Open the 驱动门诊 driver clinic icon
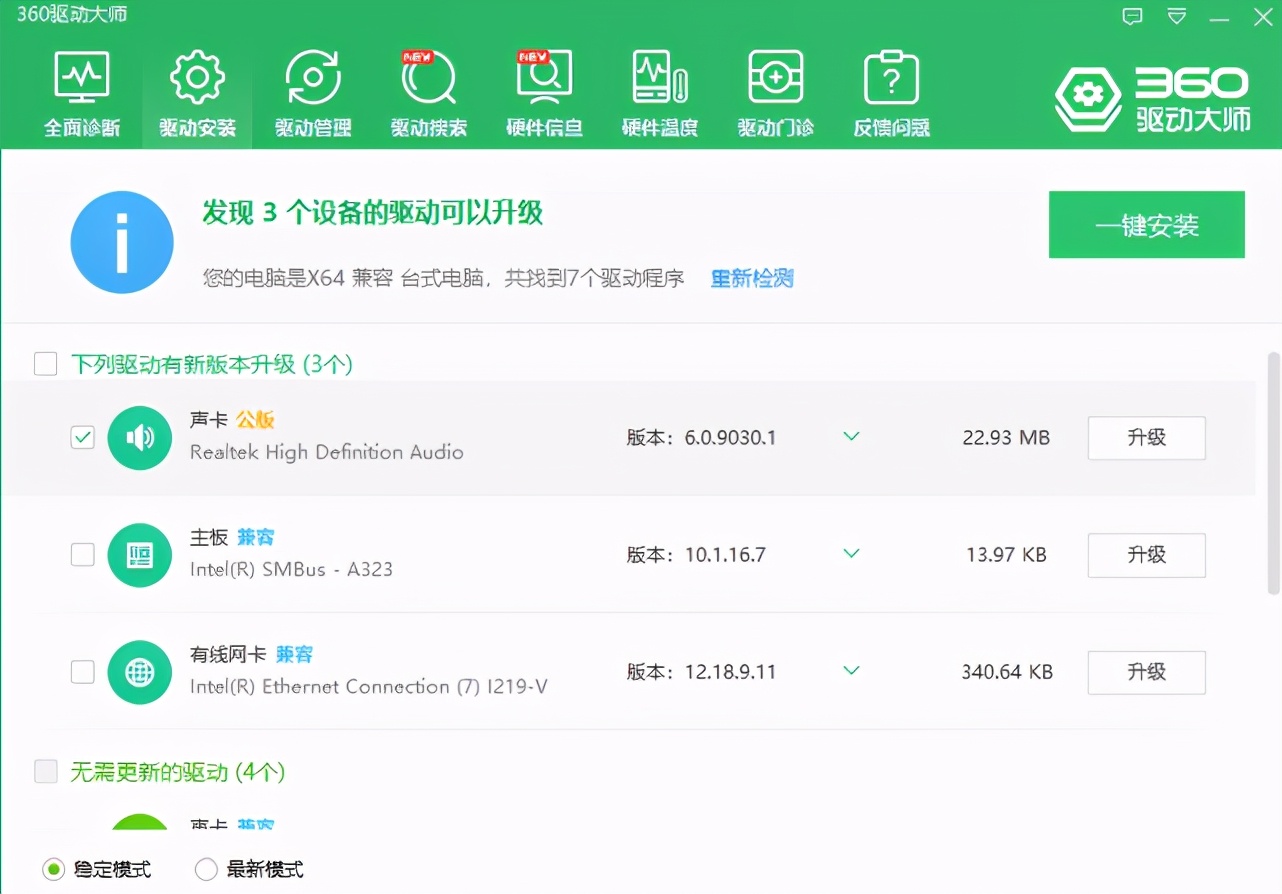 point(776,78)
